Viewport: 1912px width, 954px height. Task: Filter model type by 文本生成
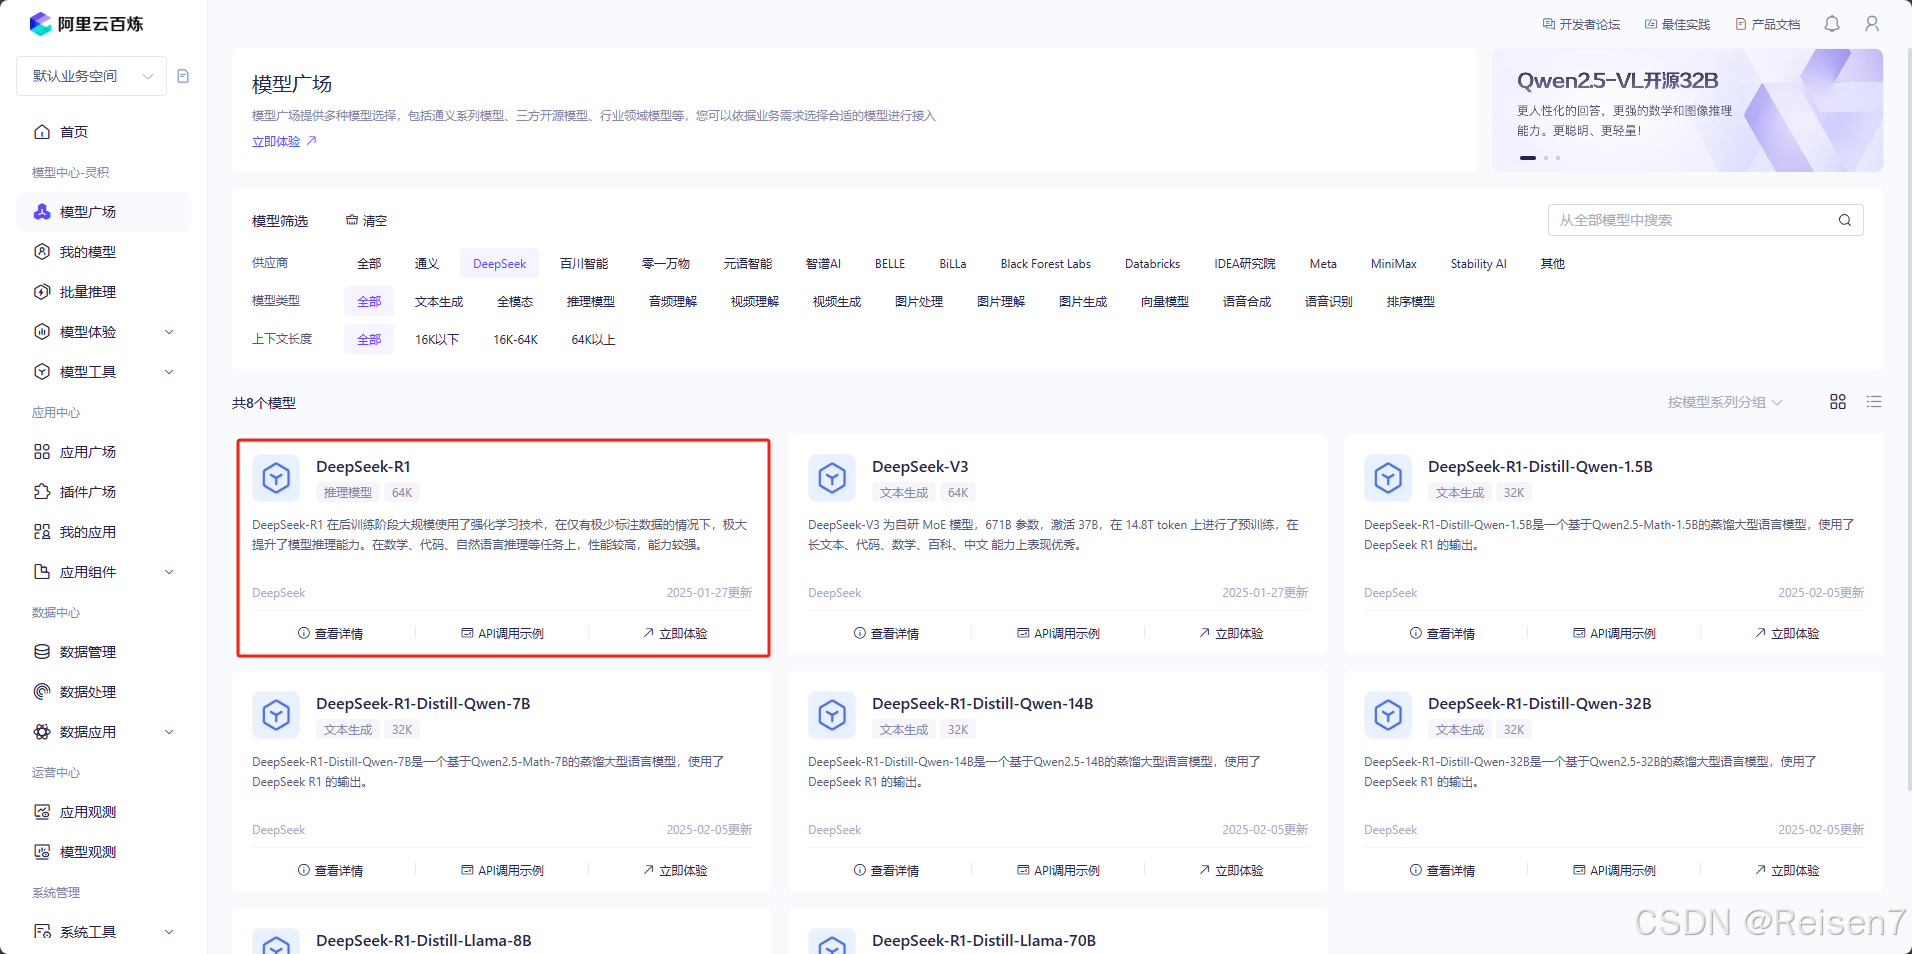439,302
